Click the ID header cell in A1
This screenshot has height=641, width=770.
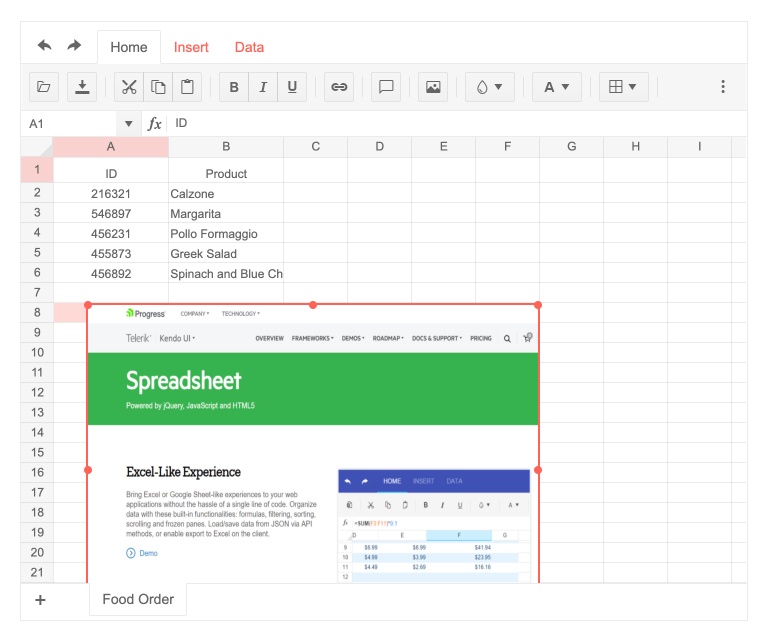pos(111,170)
